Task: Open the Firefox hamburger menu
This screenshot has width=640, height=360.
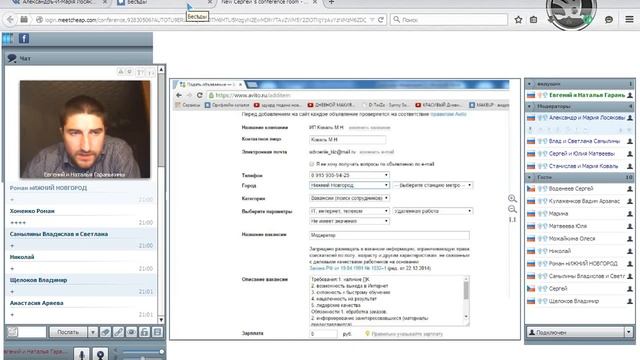Action: tap(629, 19)
